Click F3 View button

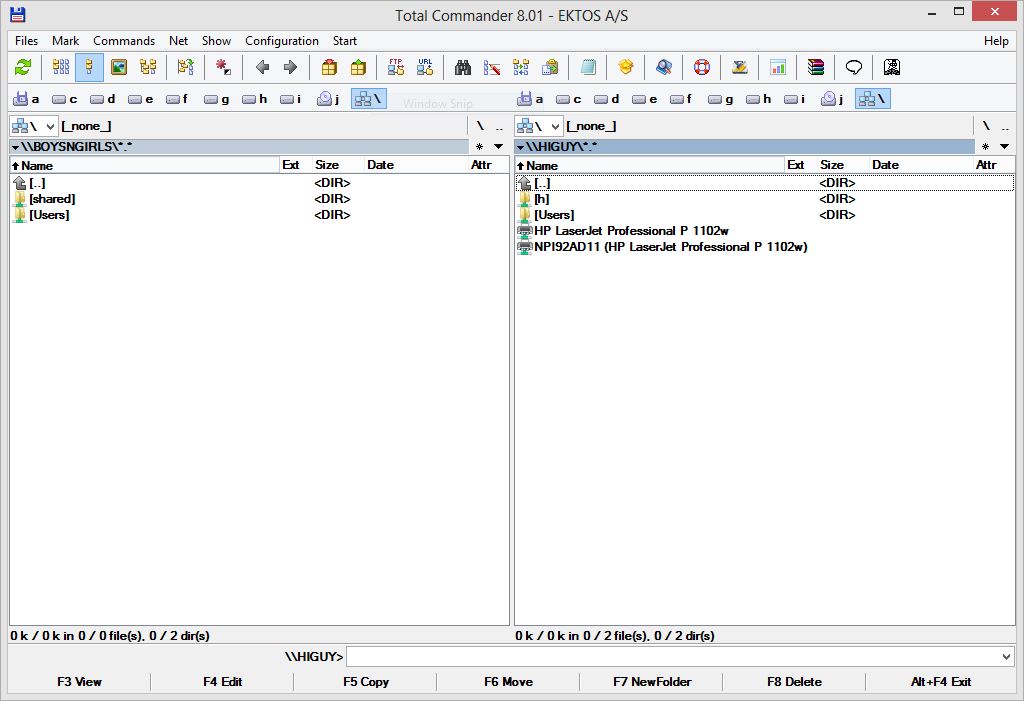(x=79, y=681)
